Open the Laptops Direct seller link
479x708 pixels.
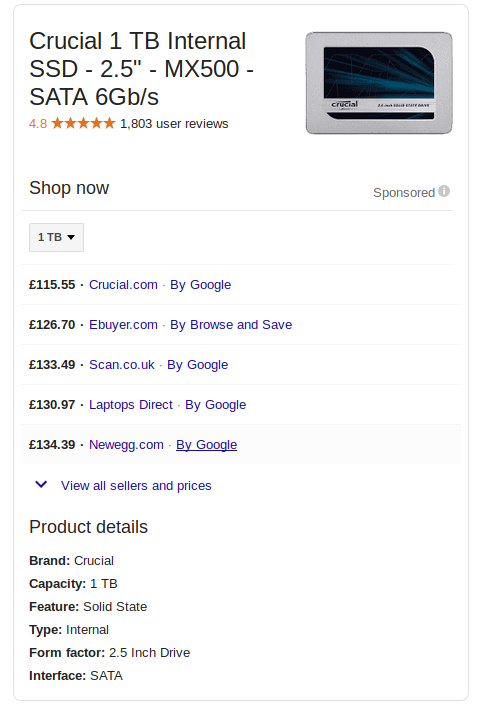click(130, 405)
